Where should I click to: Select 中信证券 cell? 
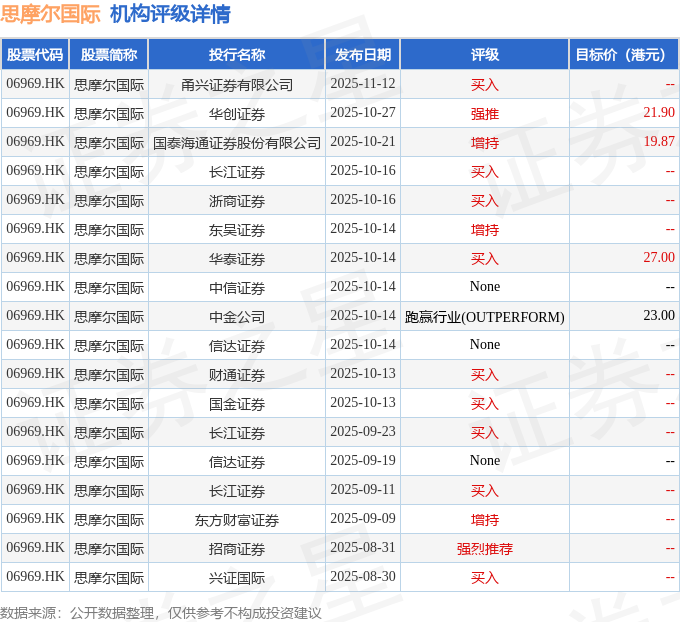(x=237, y=288)
